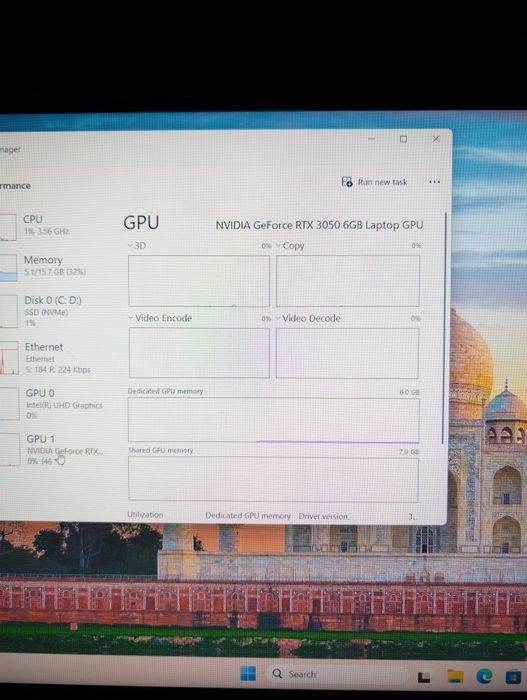Click the 3D engine usage graph
Viewport: 527px width, 700px height.
click(199, 281)
